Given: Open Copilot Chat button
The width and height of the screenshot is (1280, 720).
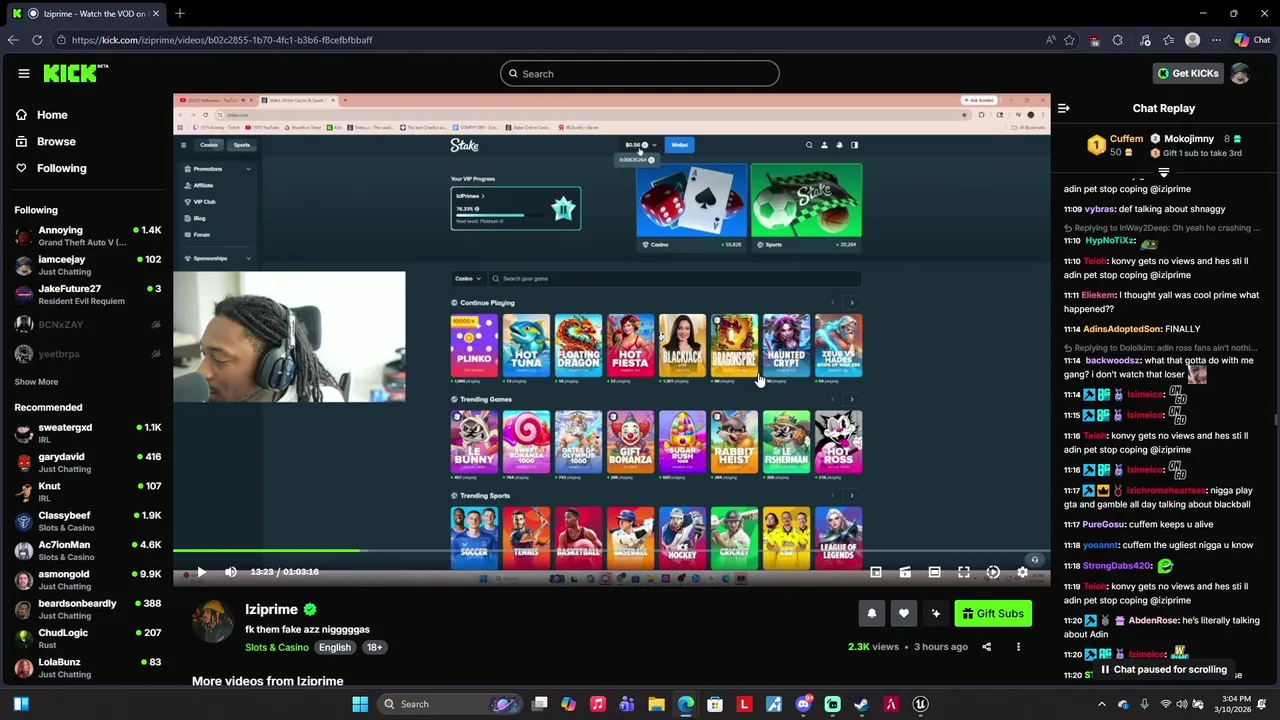Looking at the screenshot, I should click(x=1252, y=40).
